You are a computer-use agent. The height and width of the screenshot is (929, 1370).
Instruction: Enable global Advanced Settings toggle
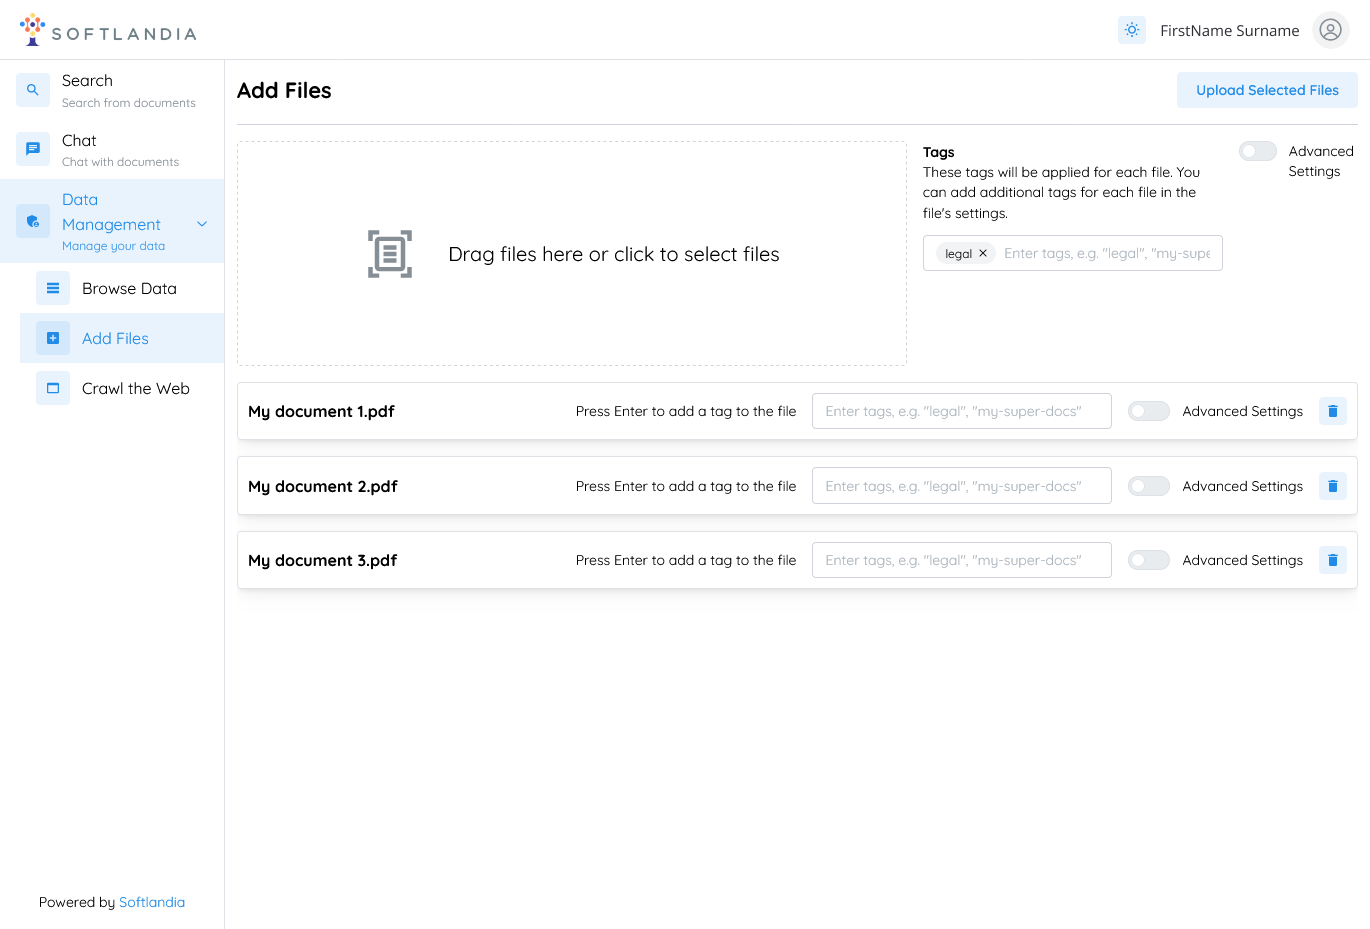(1257, 150)
